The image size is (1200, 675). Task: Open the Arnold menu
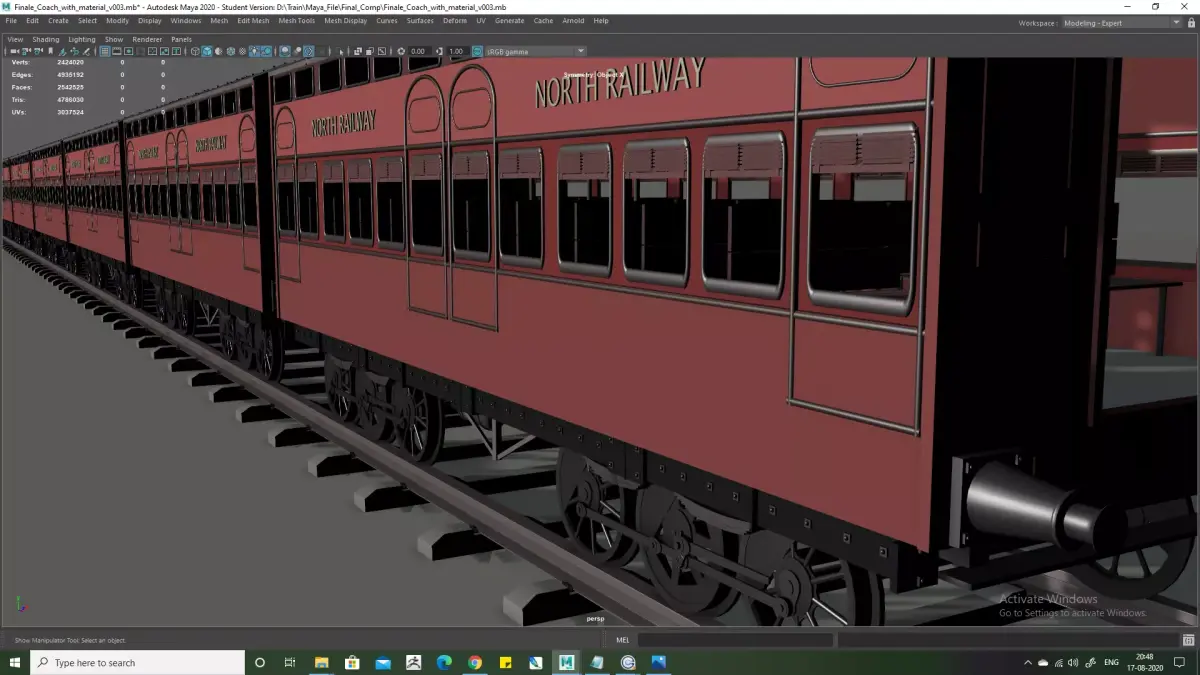pyautogui.click(x=573, y=20)
